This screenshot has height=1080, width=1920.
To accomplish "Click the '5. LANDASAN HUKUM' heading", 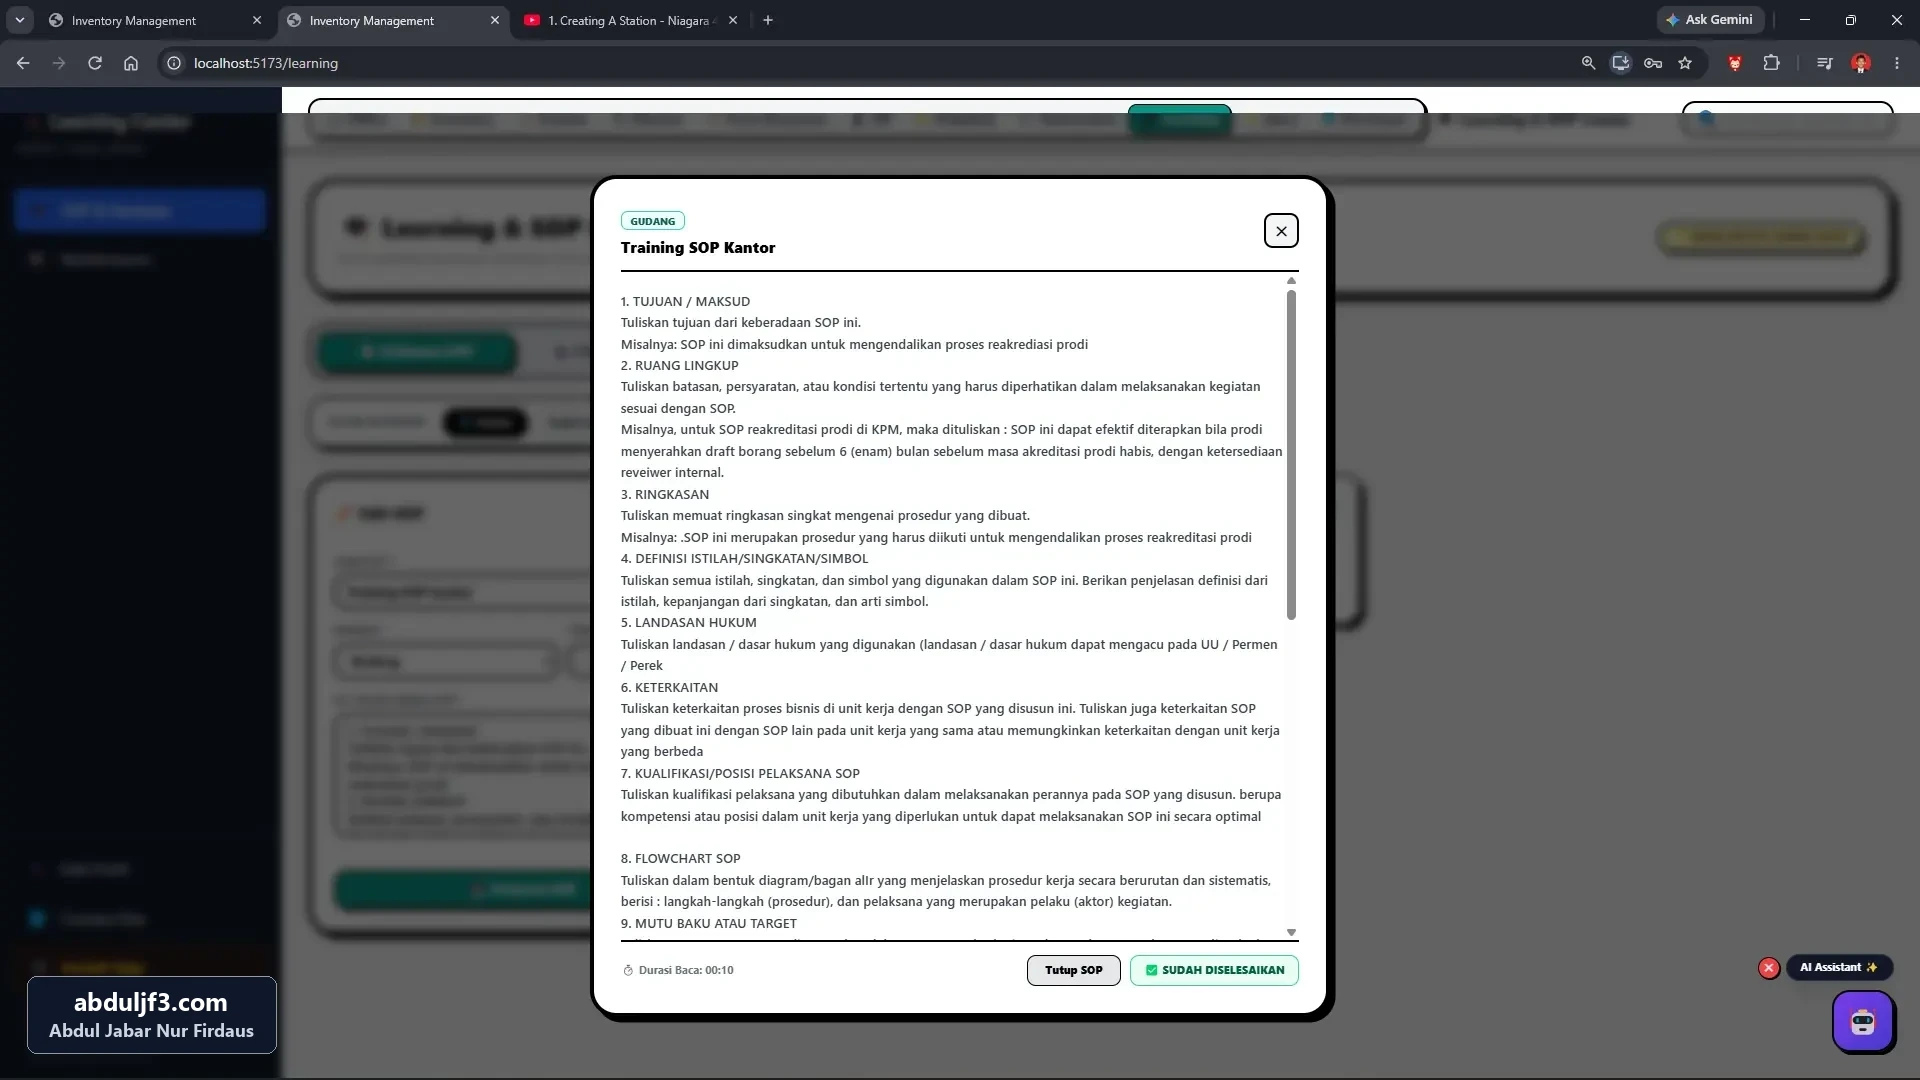I will 688,622.
